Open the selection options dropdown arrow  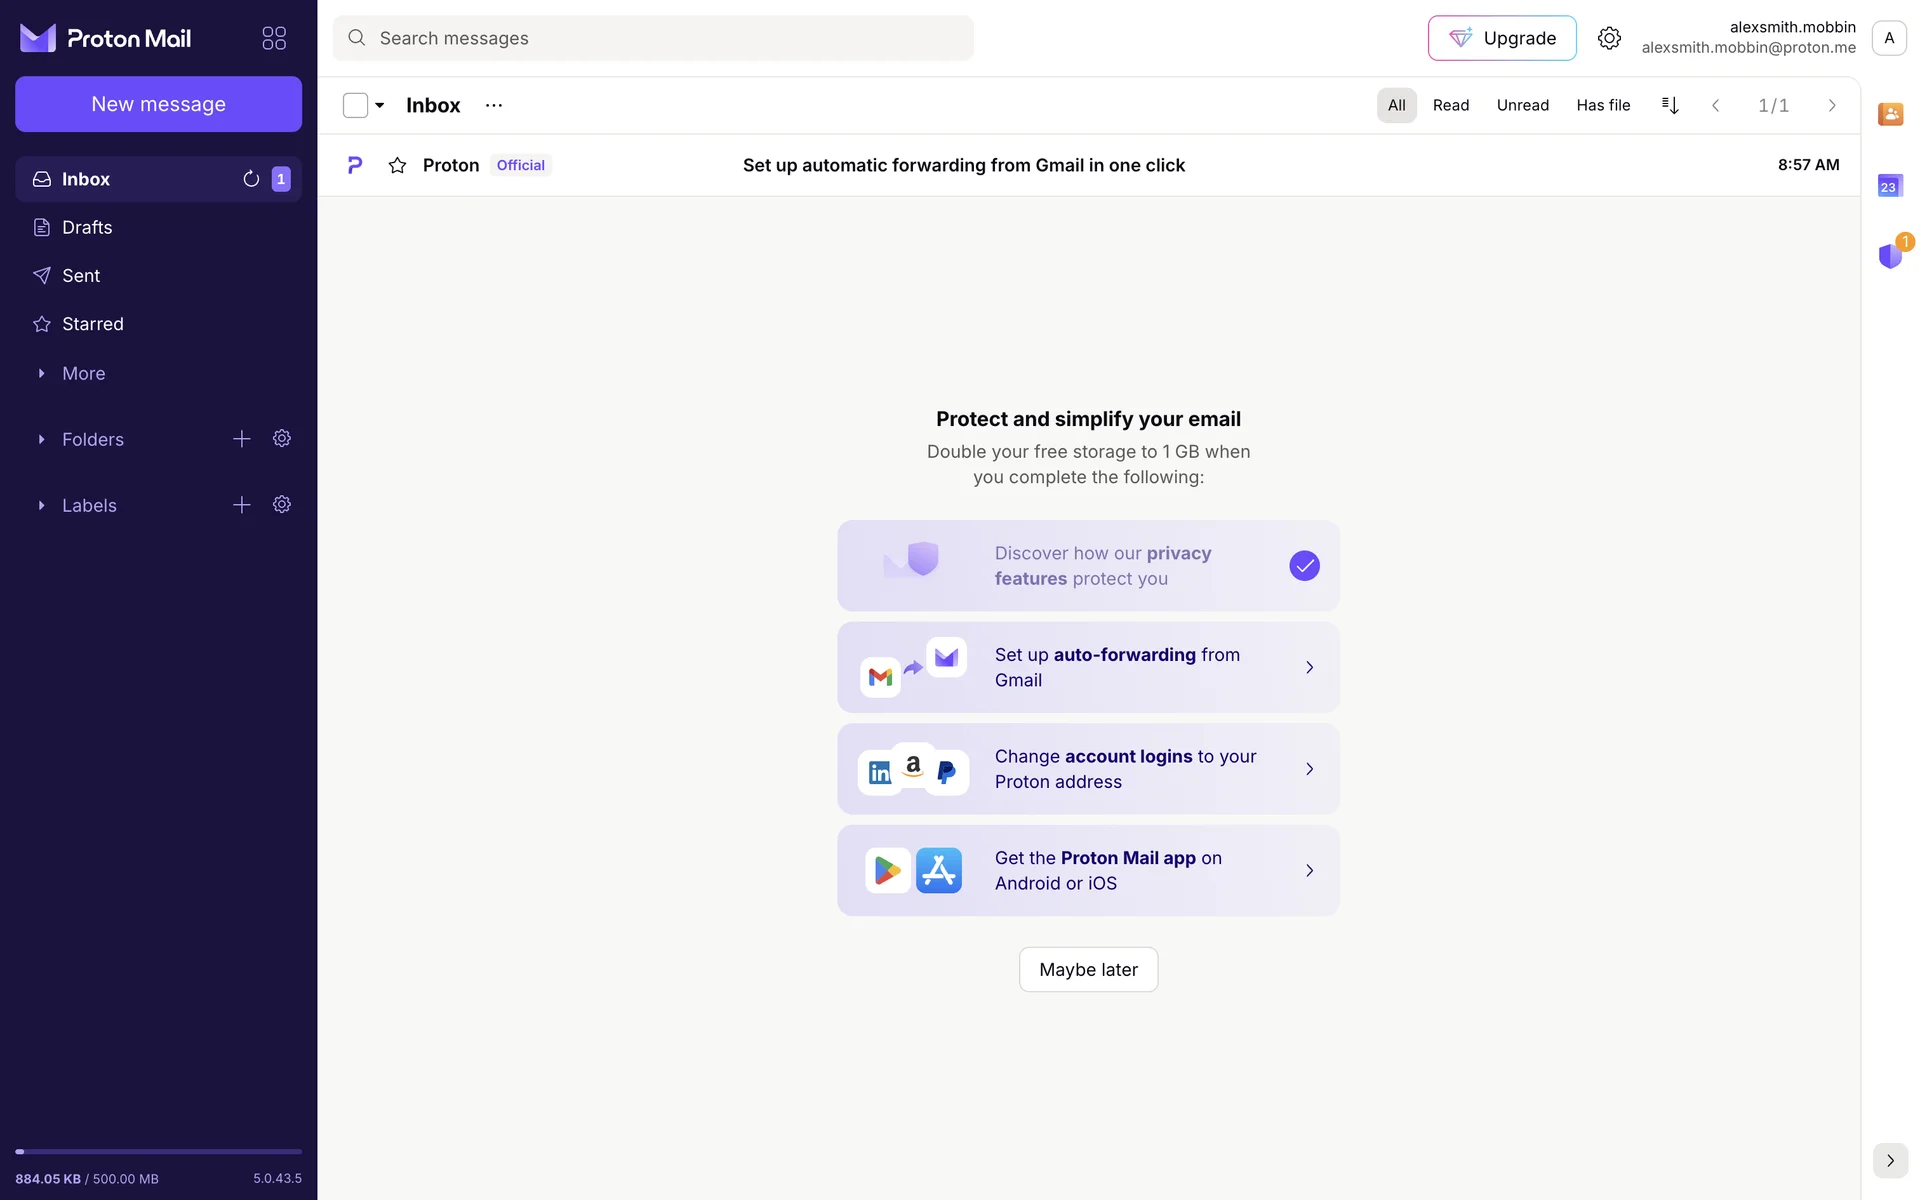click(380, 105)
